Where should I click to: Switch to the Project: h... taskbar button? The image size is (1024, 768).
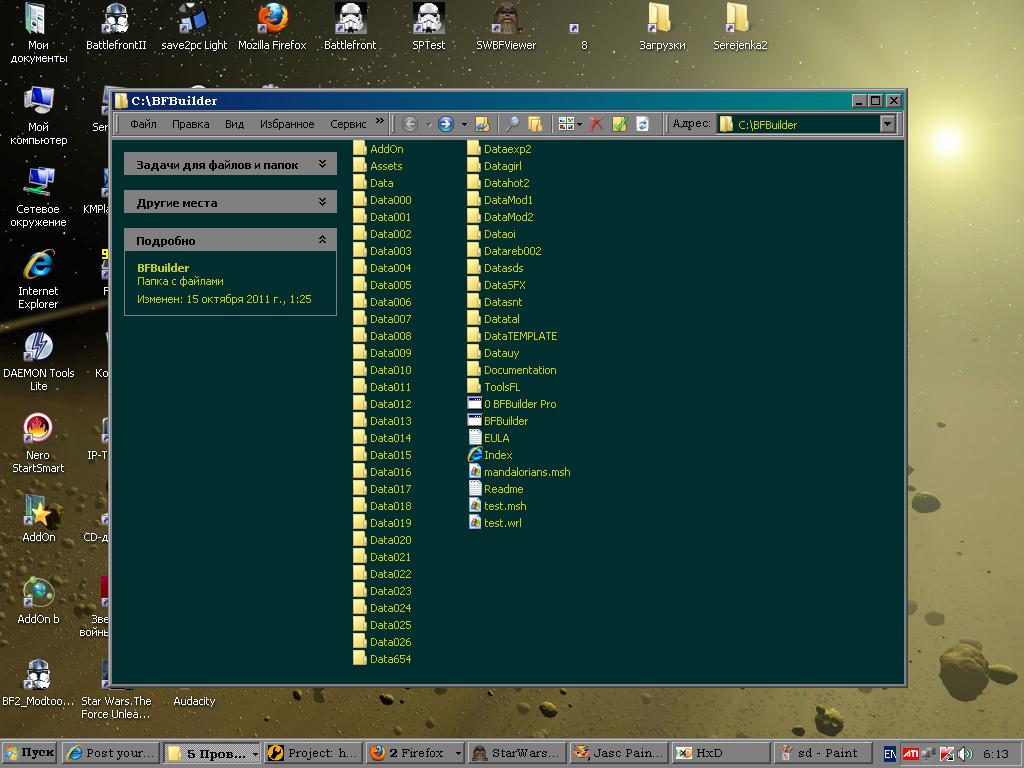pos(313,753)
